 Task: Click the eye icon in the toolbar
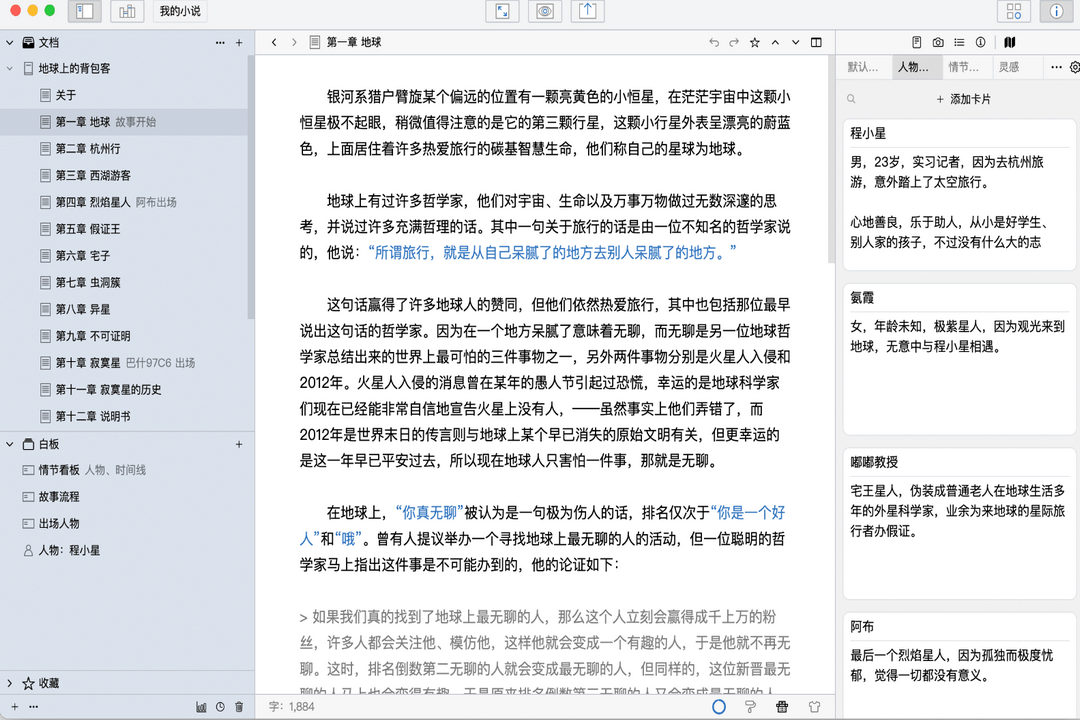[x=545, y=11]
